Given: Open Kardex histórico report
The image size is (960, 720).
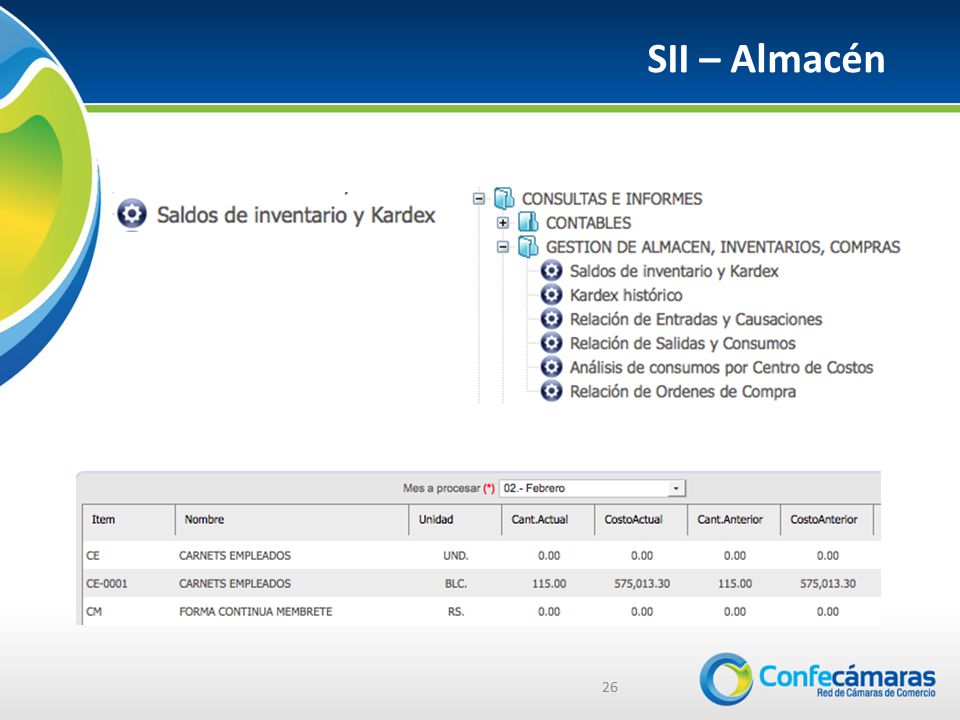Looking at the screenshot, I should point(626,295).
